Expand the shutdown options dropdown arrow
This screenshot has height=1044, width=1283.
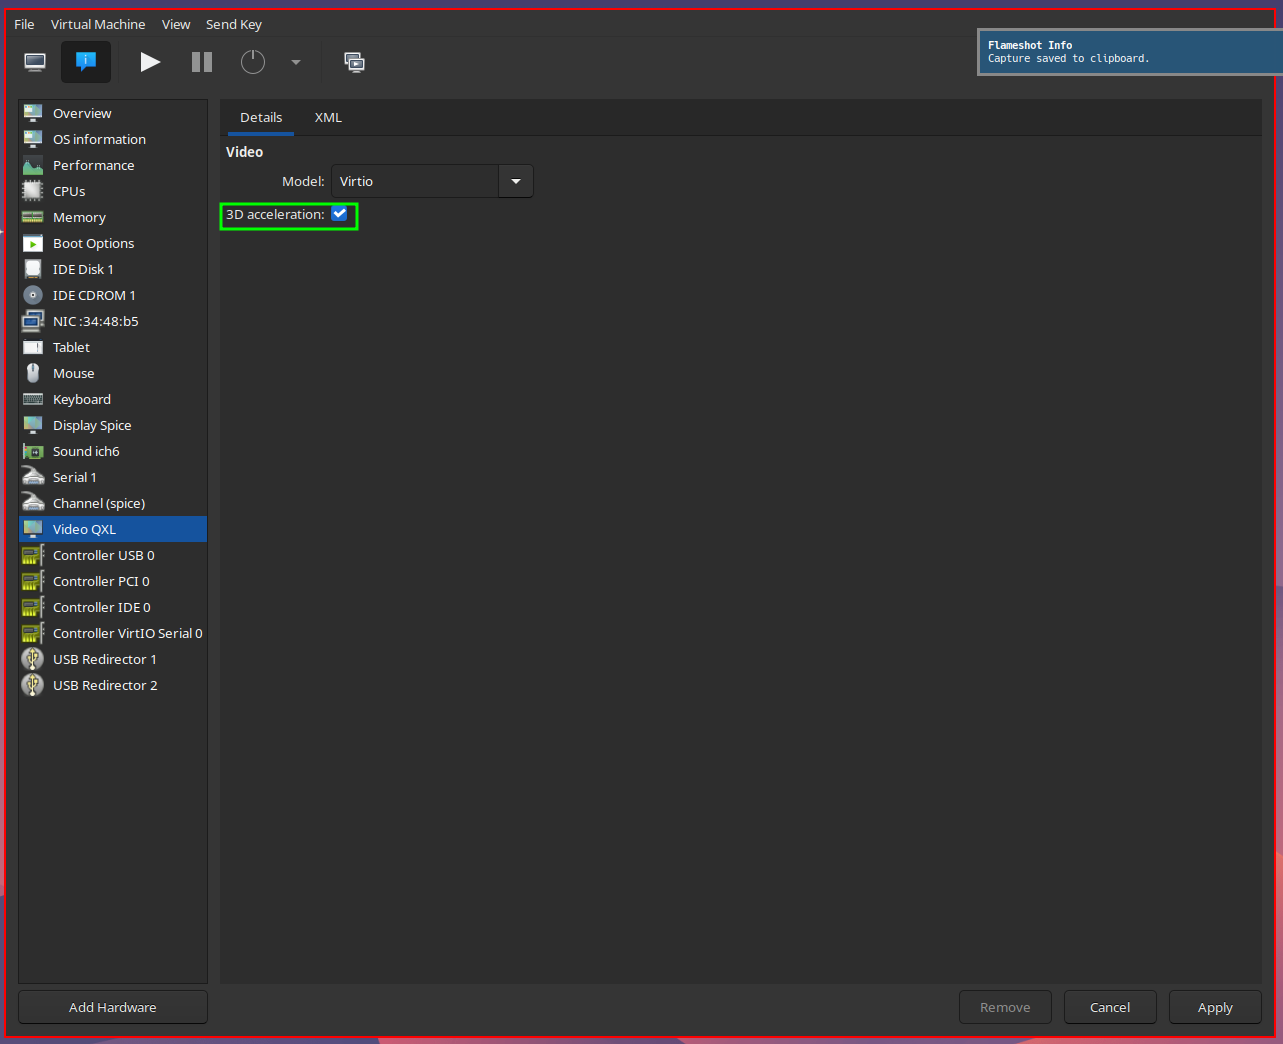coord(296,62)
